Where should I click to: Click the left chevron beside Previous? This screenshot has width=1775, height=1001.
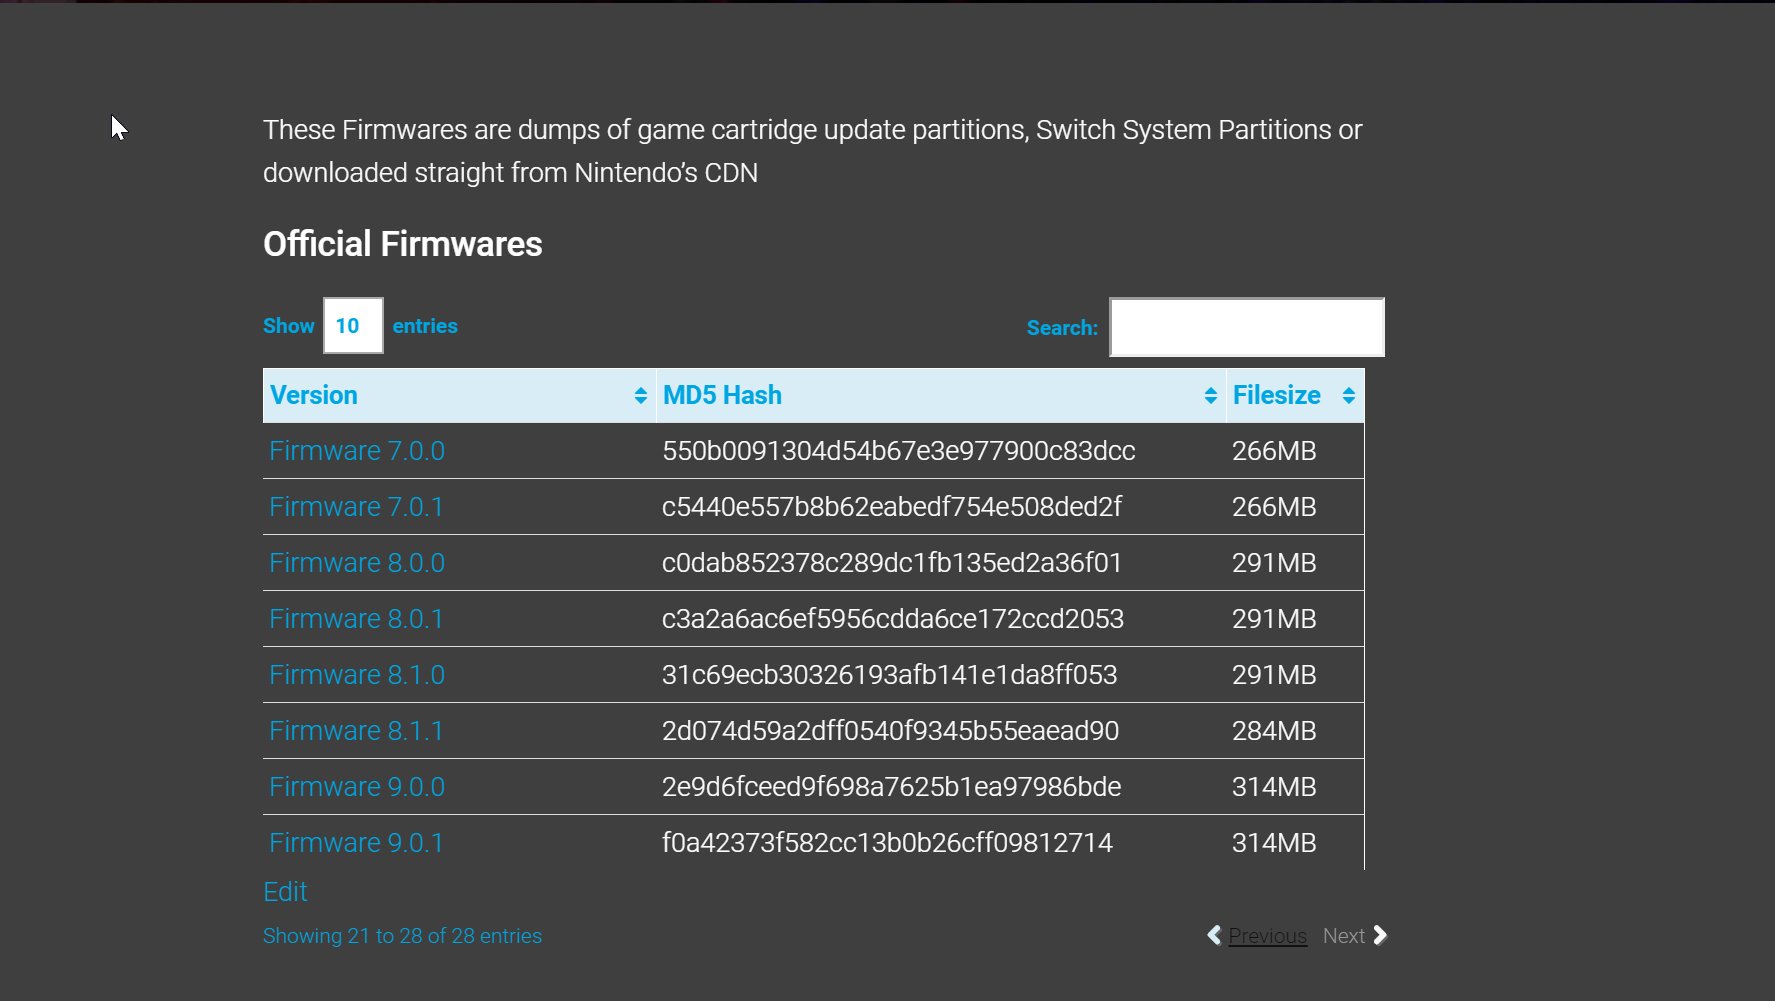click(1213, 935)
